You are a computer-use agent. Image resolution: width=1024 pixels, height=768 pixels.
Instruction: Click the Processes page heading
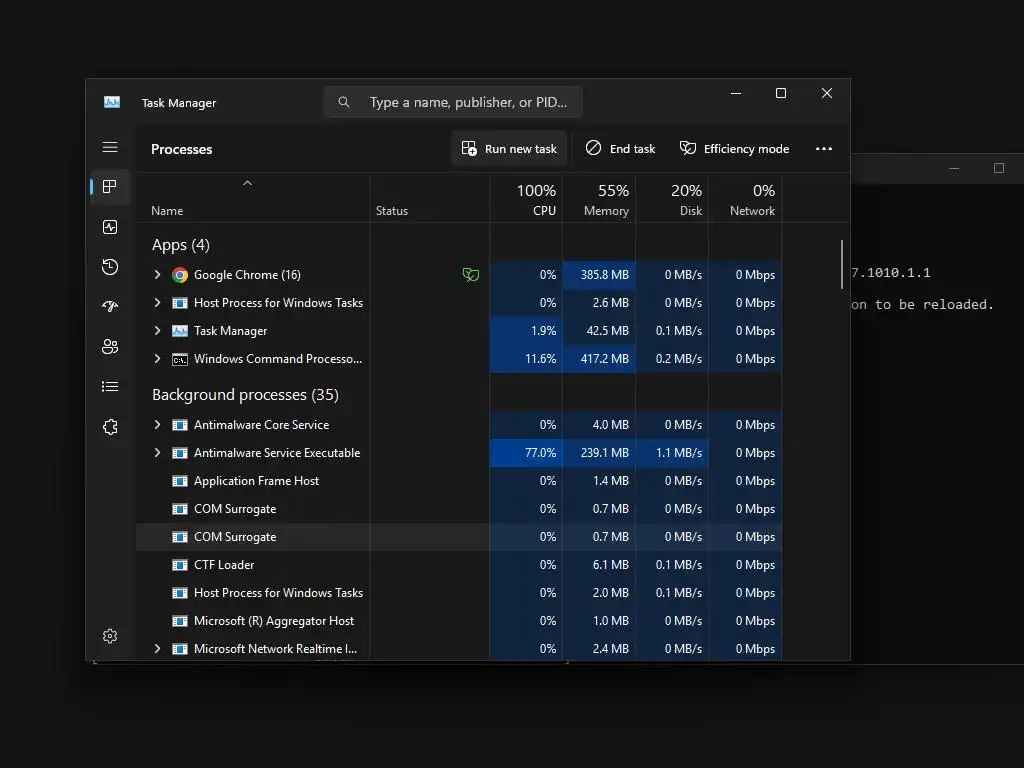(182, 149)
